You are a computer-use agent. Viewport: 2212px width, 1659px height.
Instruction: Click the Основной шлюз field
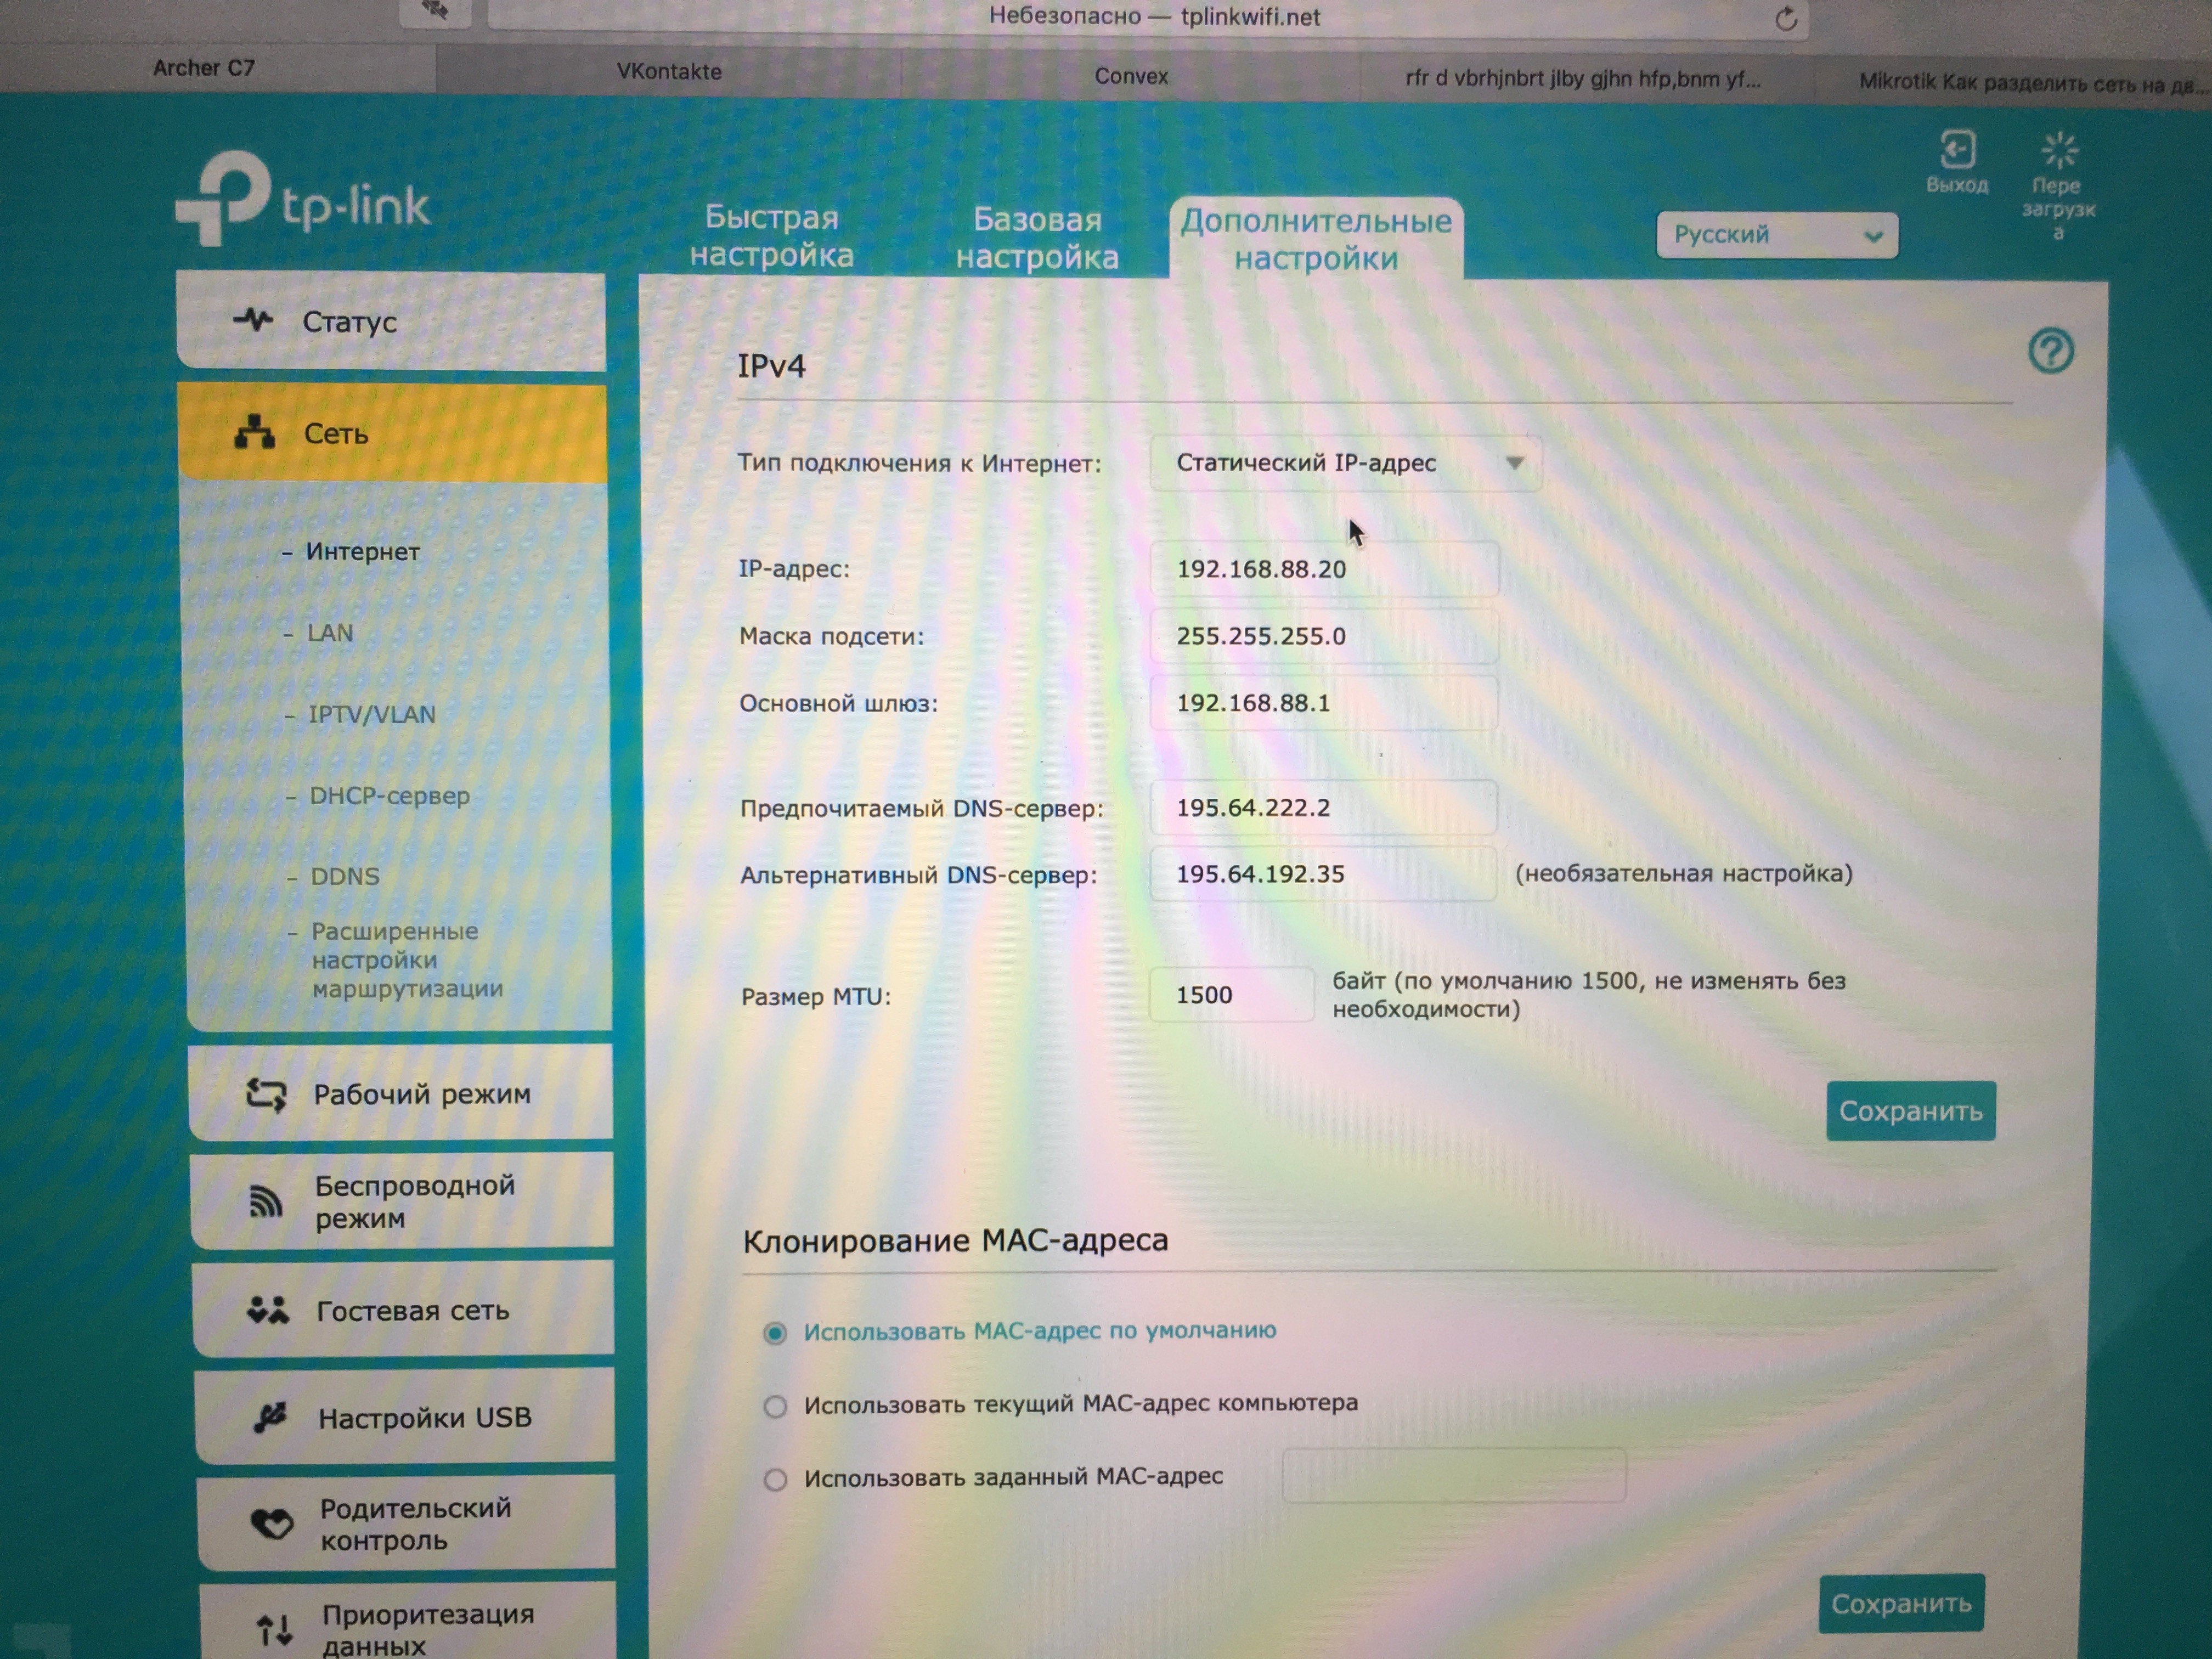tap(1324, 703)
